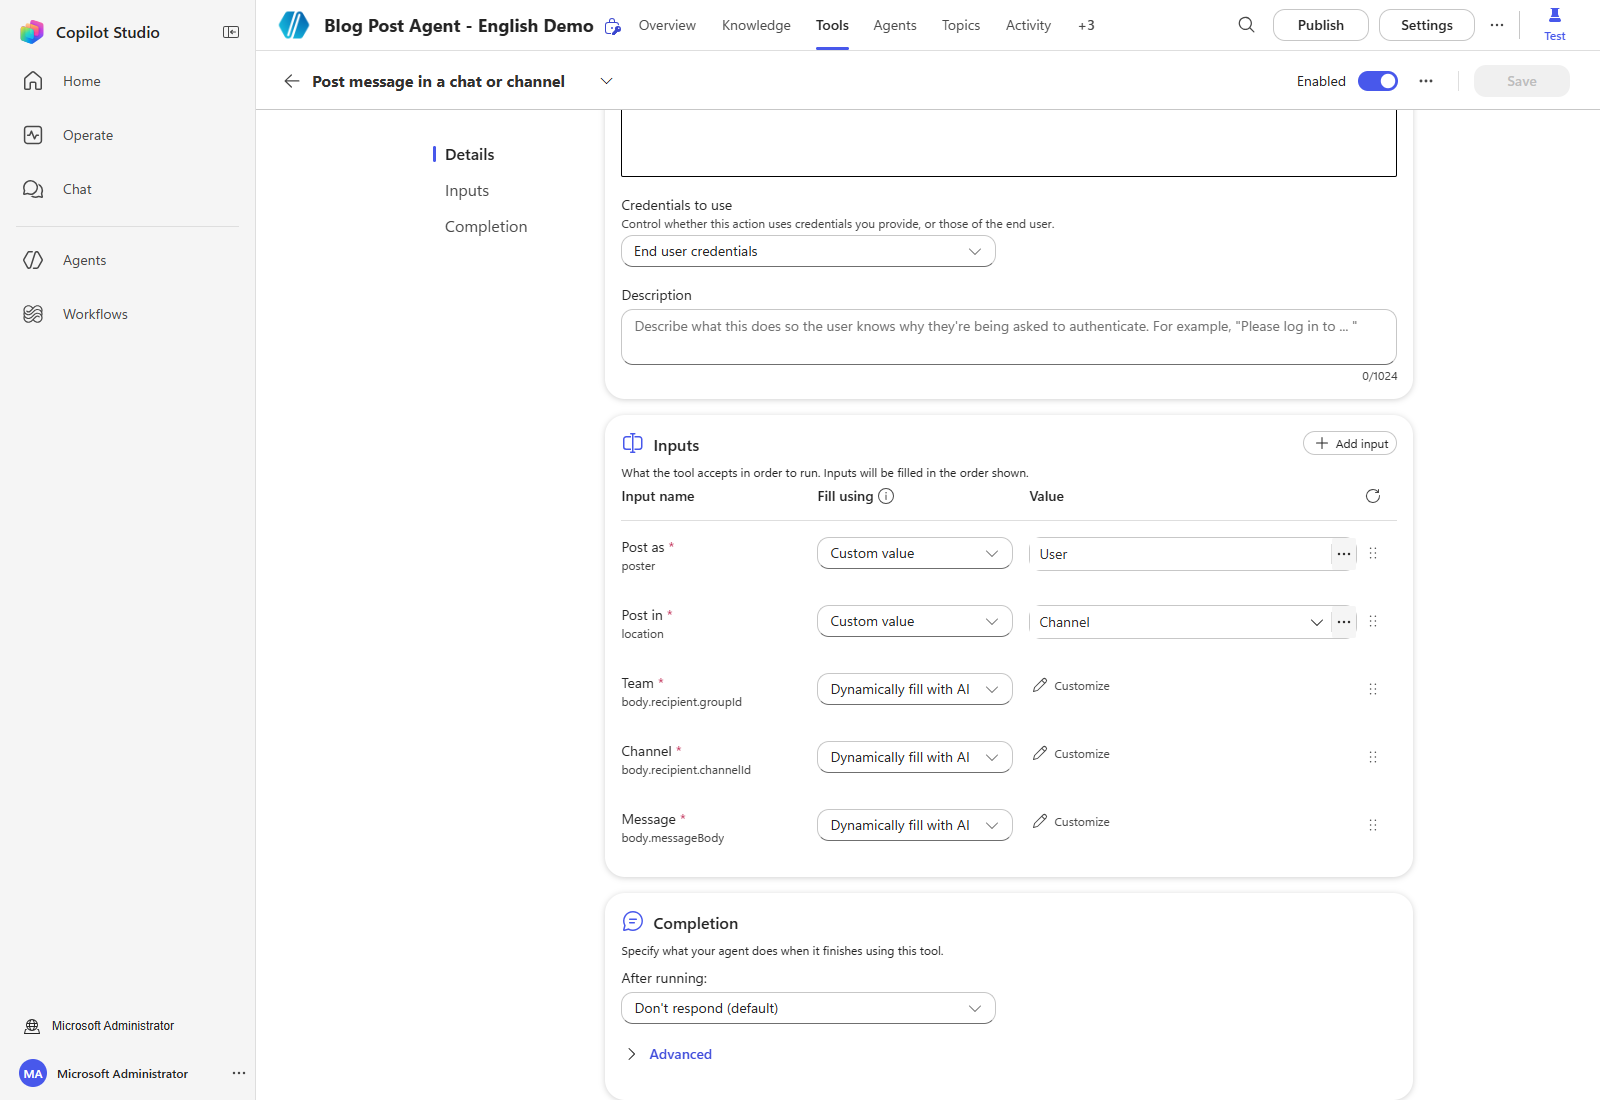Image resolution: width=1600 pixels, height=1100 pixels.
Task: Click drag handle for Team input row
Action: click(1373, 689)
